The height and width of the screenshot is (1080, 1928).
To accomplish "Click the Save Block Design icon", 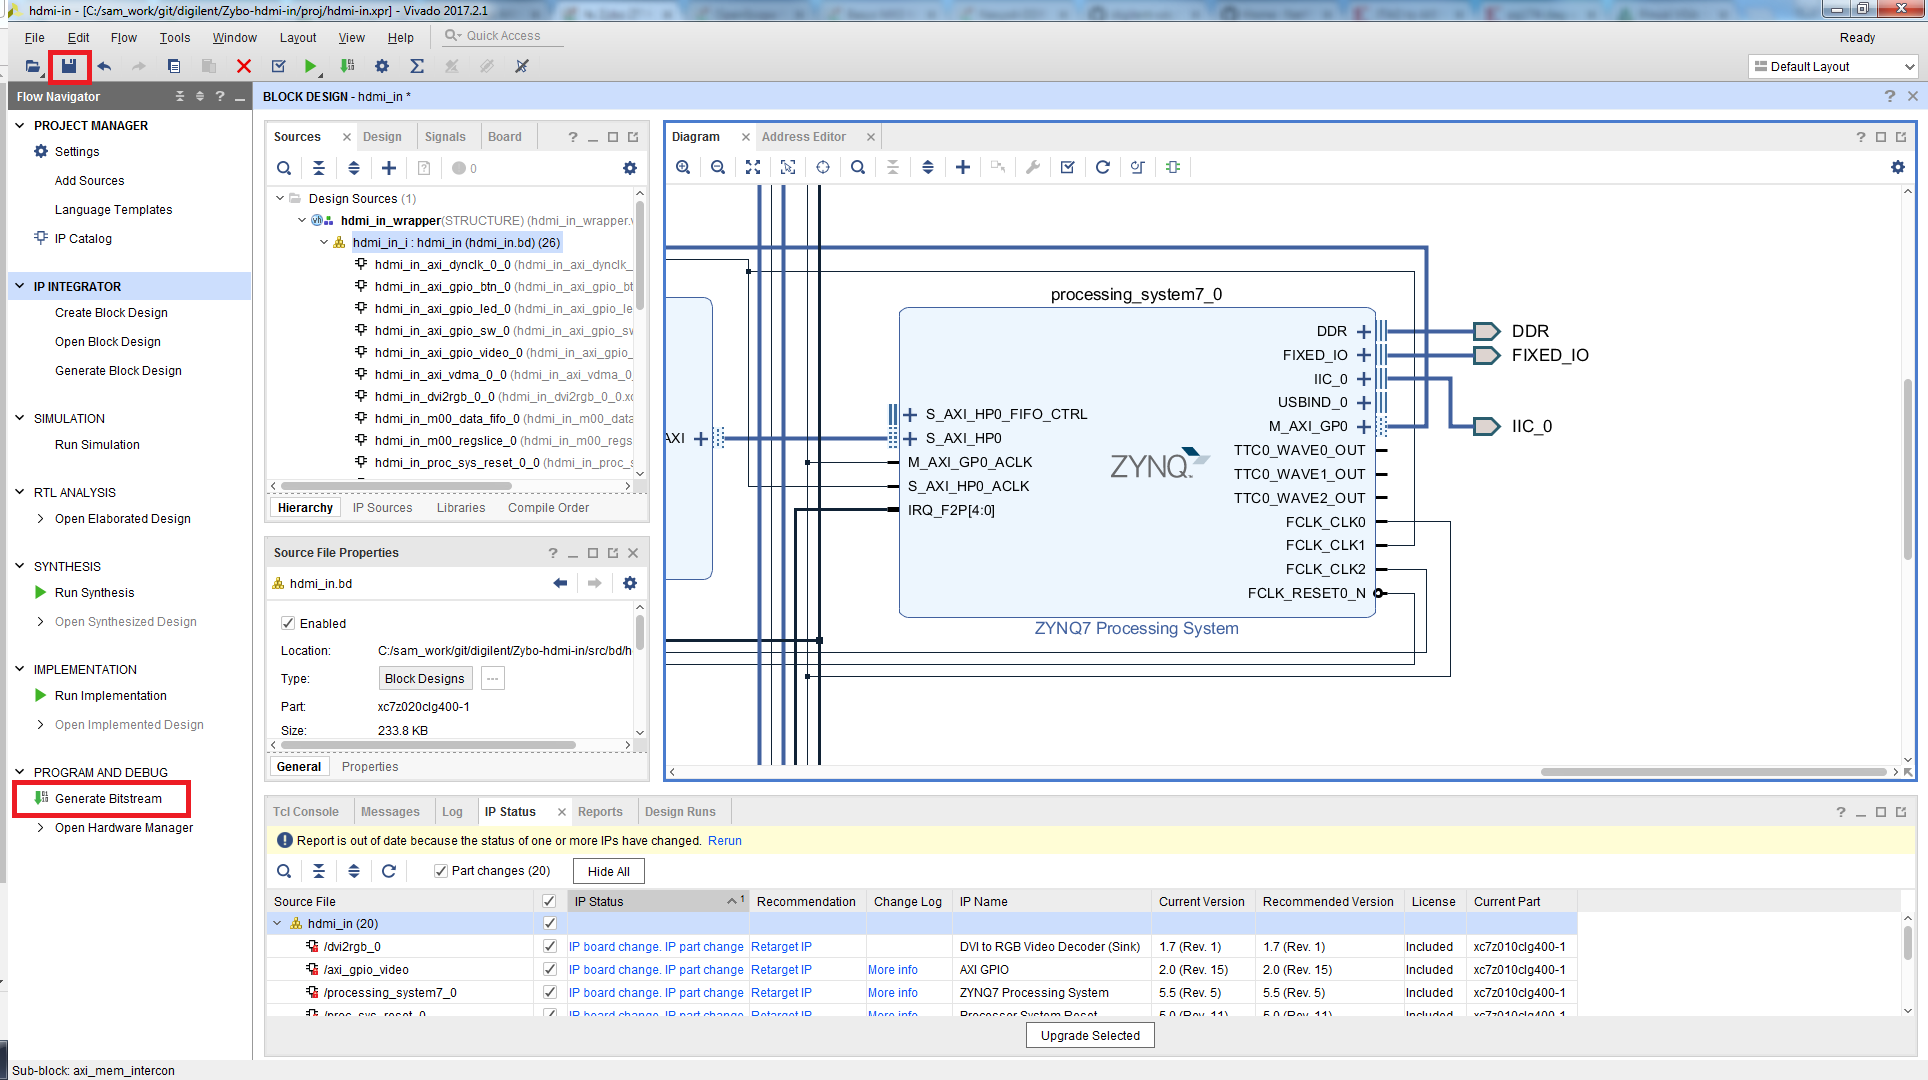I will [x=68, y=66].
